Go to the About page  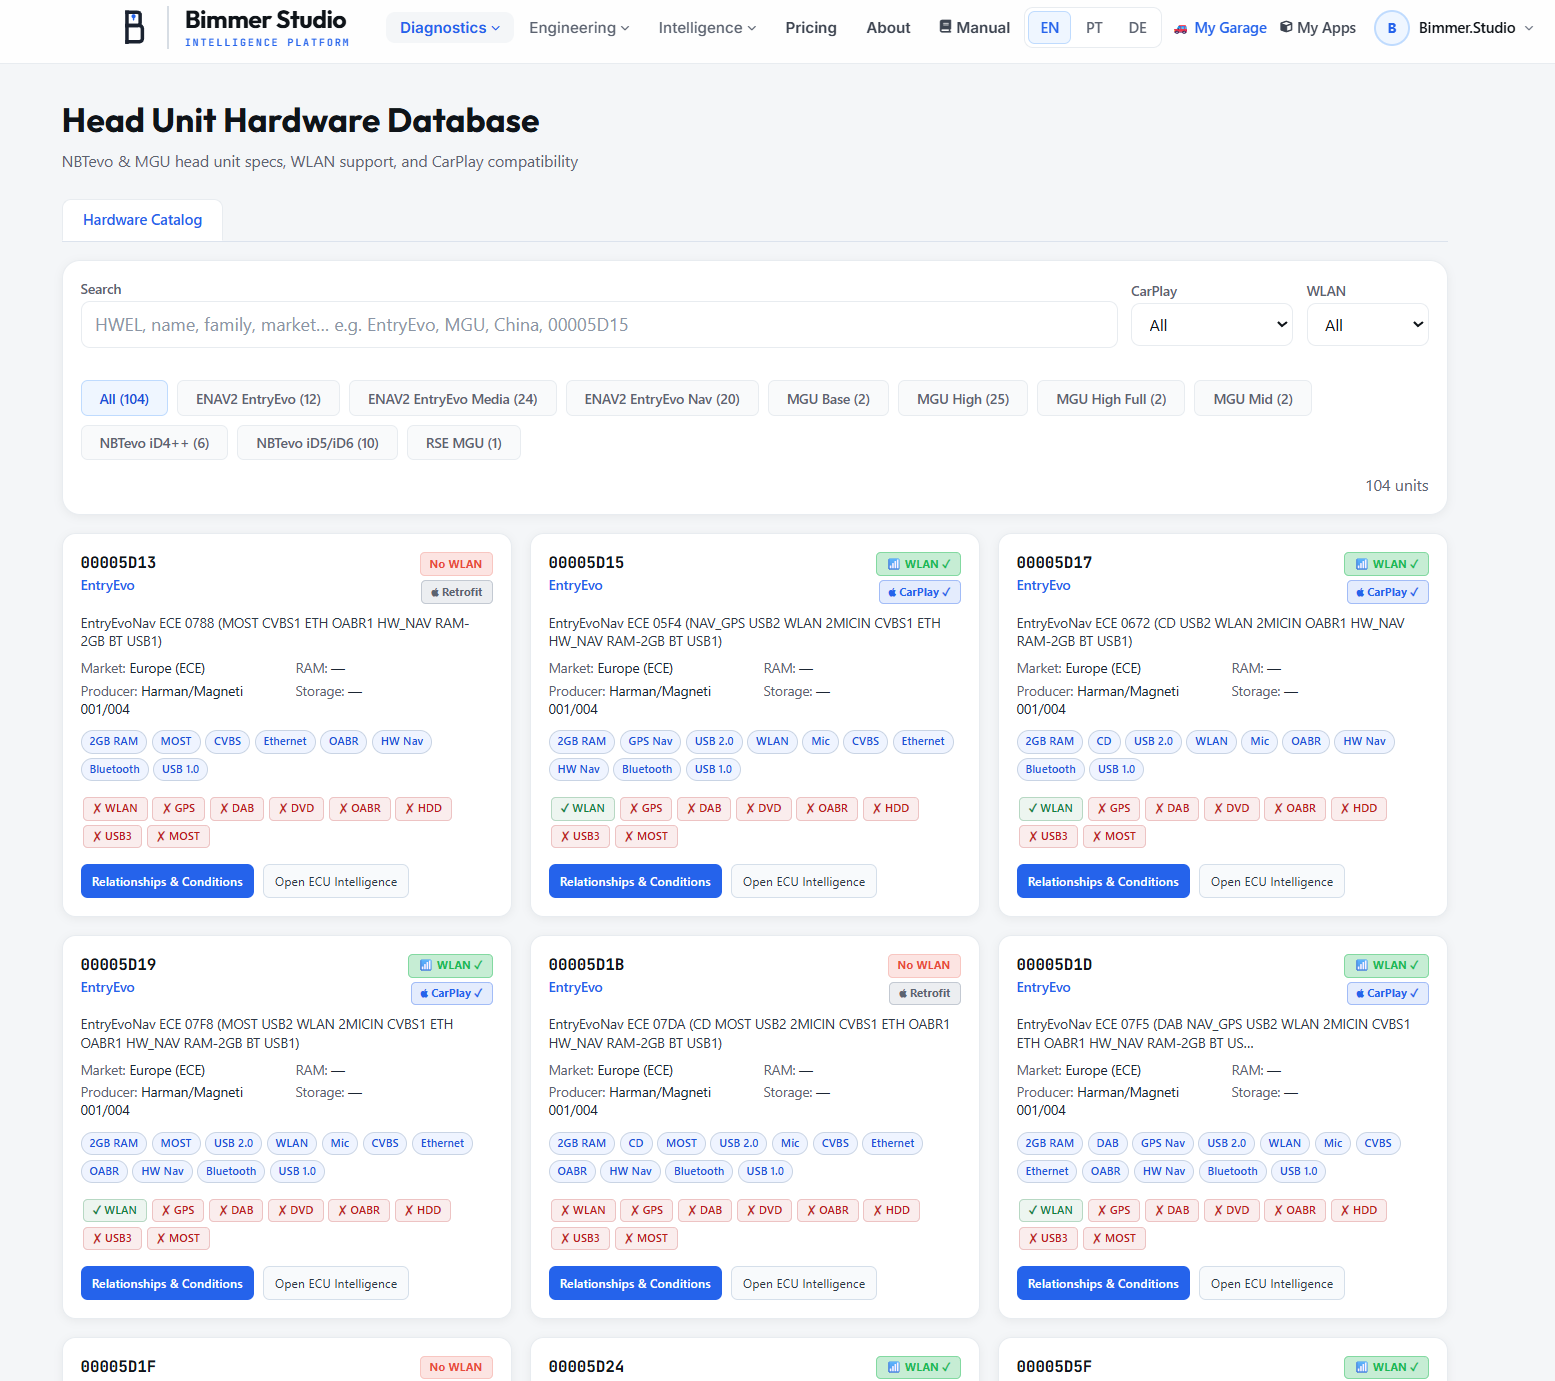click(x=888, y=28)
